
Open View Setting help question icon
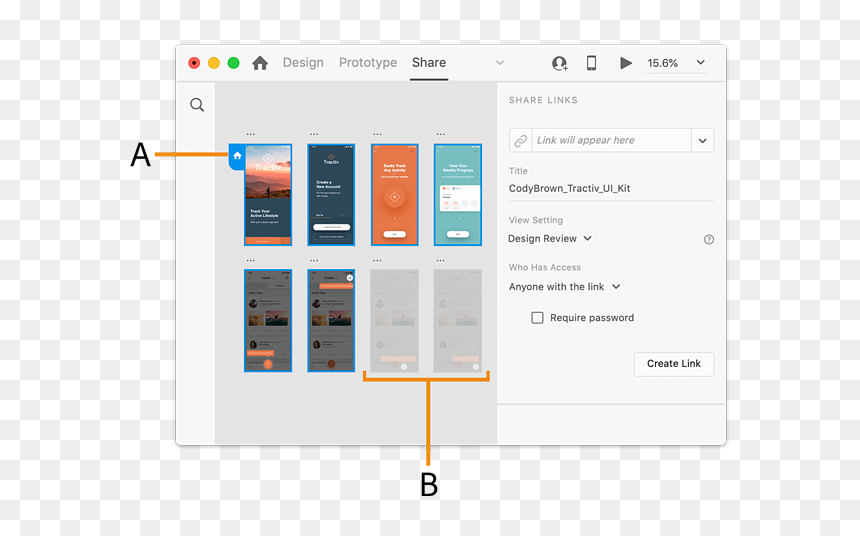pos(709,239)
